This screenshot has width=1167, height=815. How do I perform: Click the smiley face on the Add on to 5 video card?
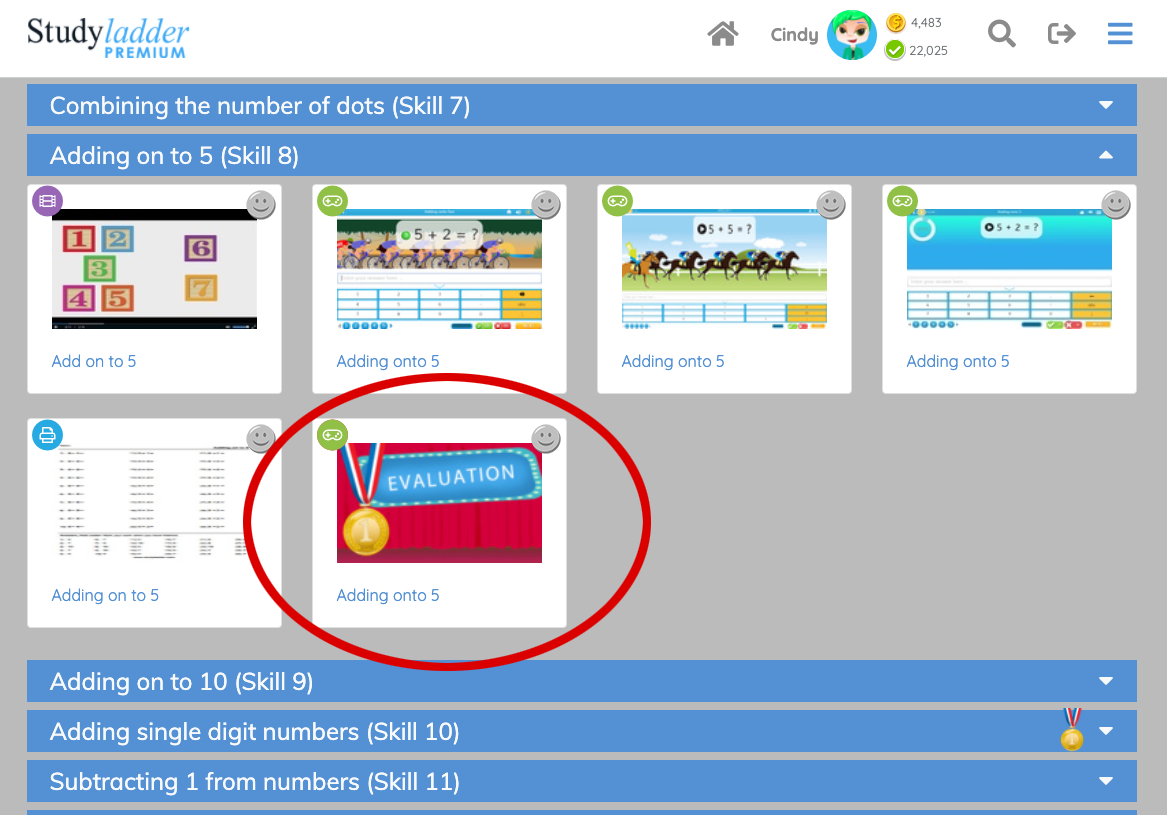pyautogui.click(x=260, y=204)
